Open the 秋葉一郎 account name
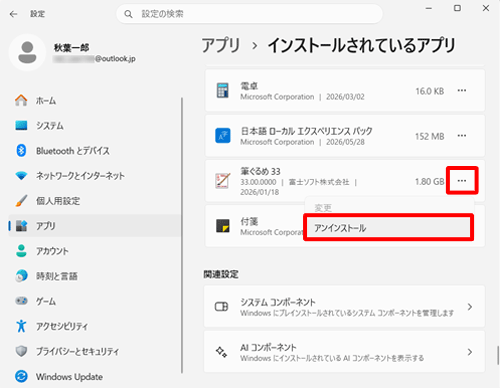Viewport: 500px width, 388px height. coord(72,48)
